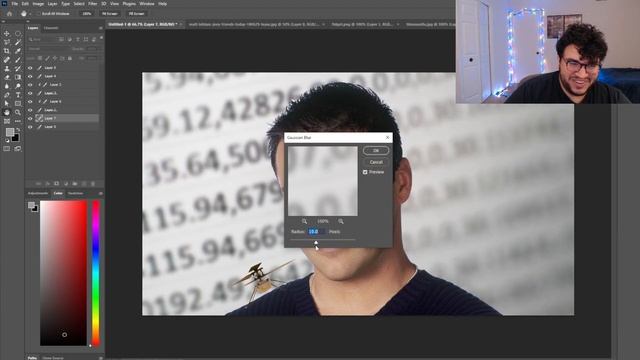
Task: Click Cancel in Gaussian Blur dialog
Action: coord(376,162)
